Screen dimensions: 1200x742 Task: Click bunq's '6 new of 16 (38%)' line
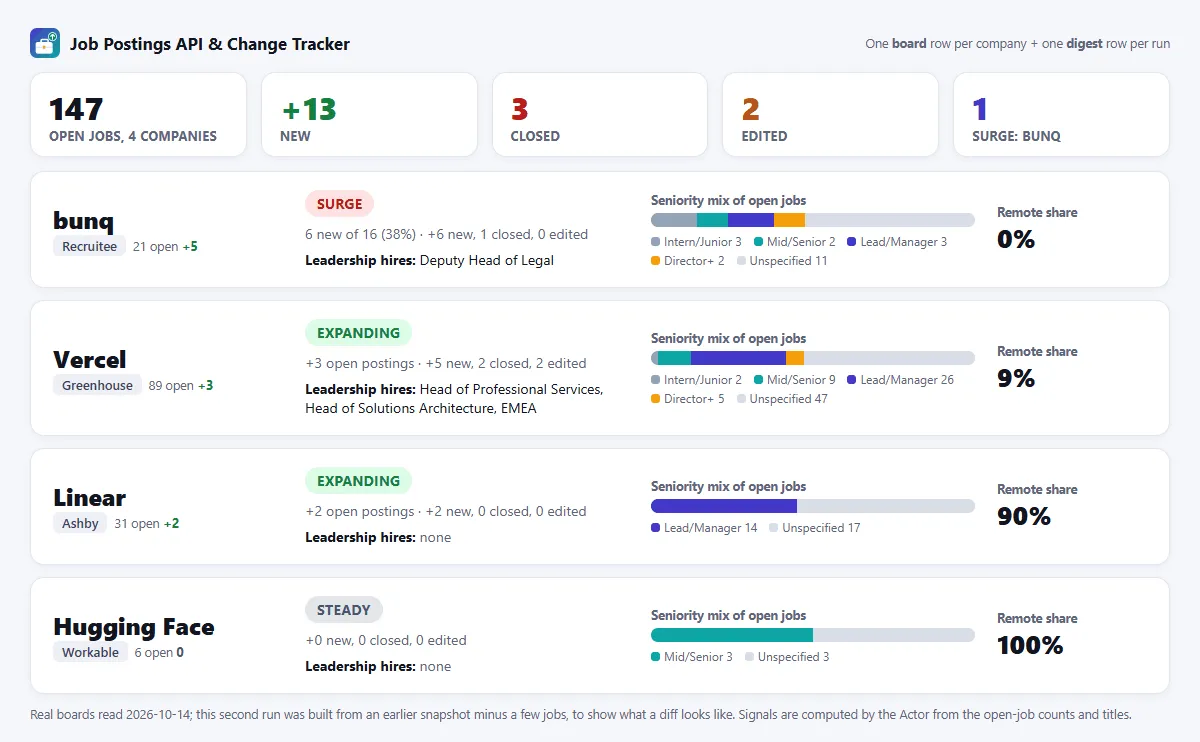point(446,234)
